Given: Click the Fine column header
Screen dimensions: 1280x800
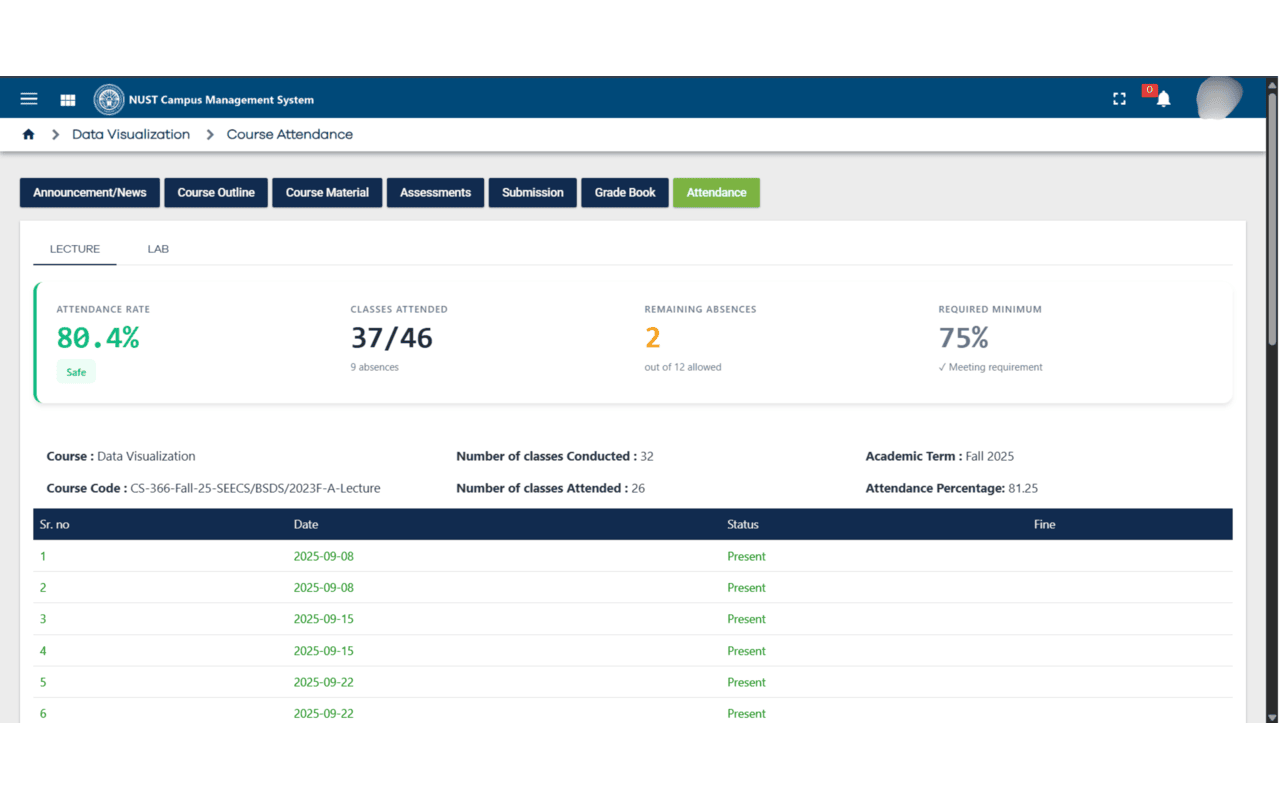Looking at the screenshot, I should (x=1045, y=524).
